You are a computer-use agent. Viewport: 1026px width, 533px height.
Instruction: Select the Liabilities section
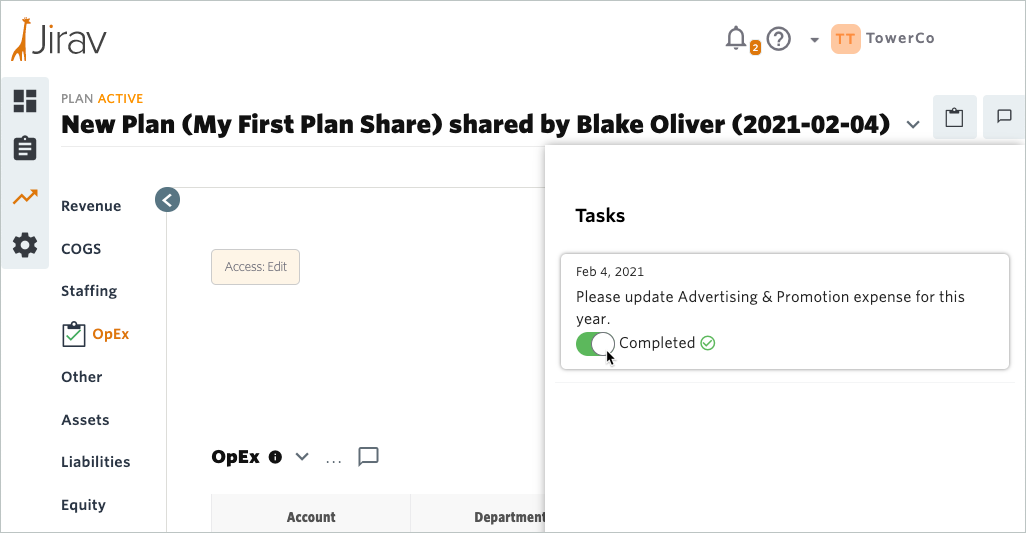96,462
